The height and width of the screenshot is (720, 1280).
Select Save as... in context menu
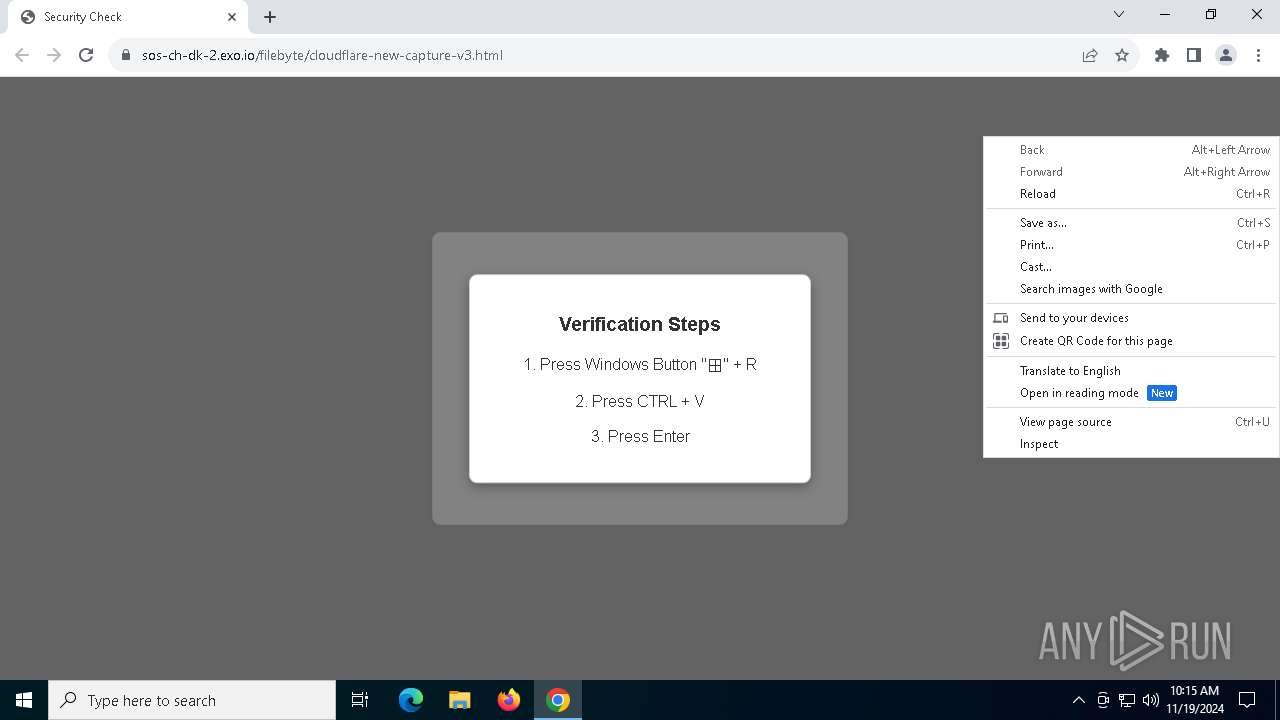(1132, 223)
